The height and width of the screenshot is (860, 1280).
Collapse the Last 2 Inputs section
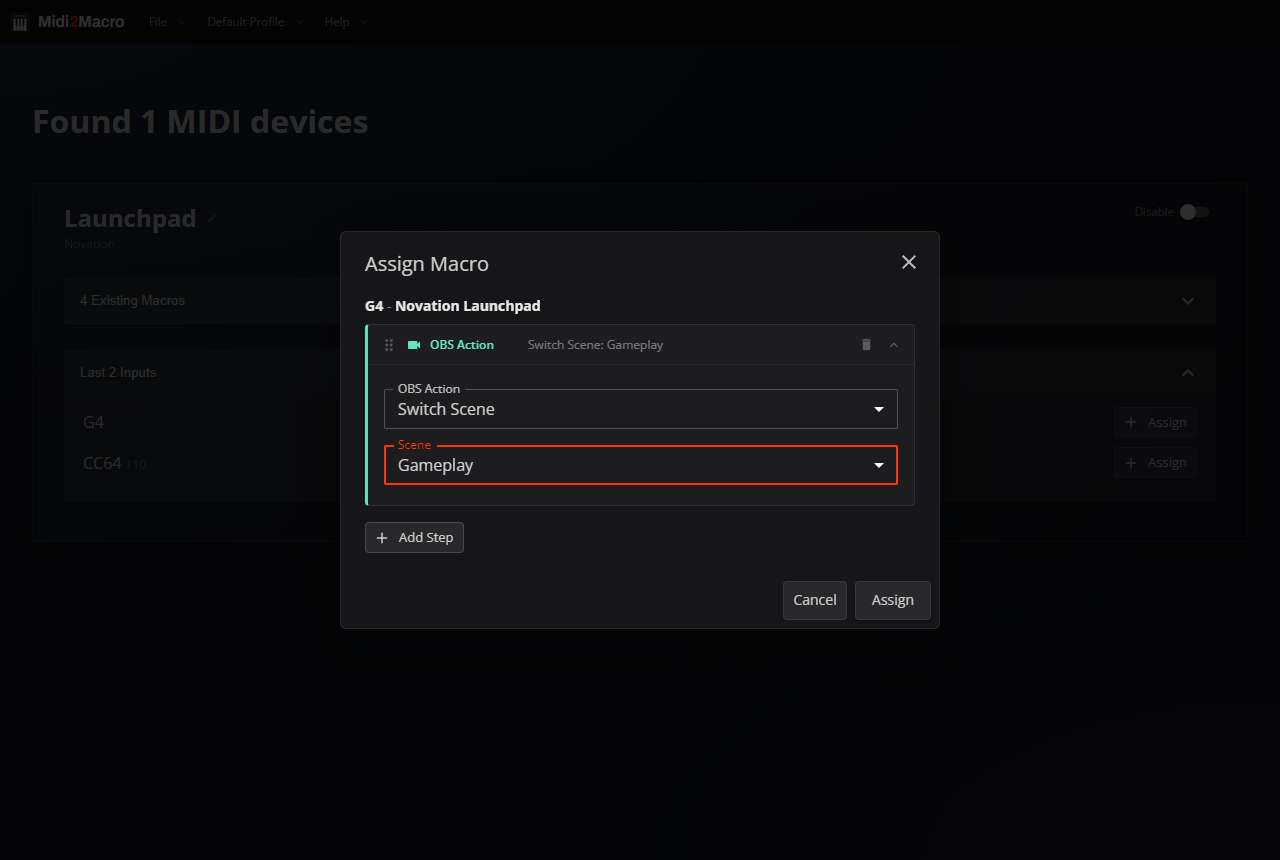click(x=640, y=373)
